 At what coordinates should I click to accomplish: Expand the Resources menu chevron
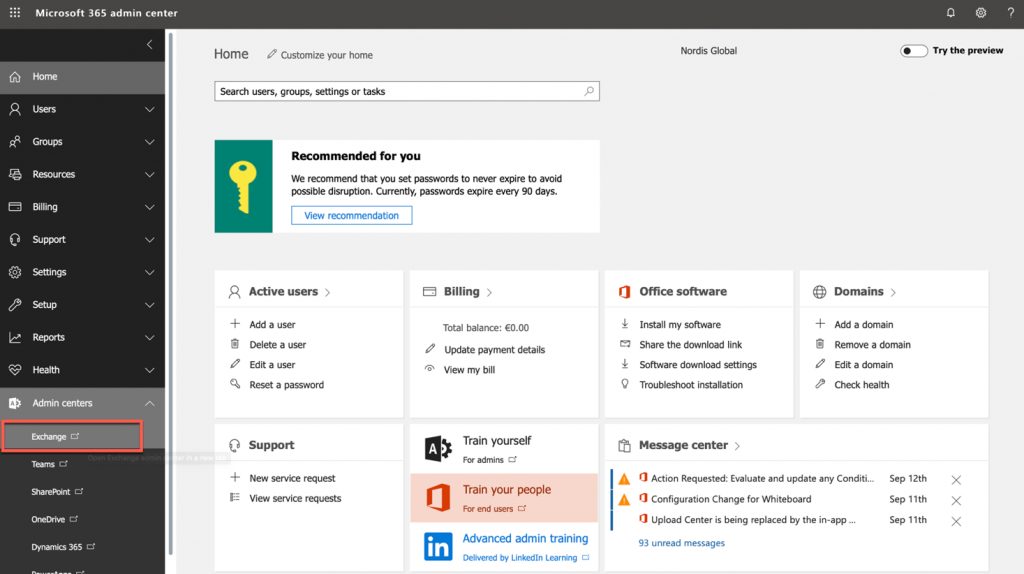[x=150, y=174]
